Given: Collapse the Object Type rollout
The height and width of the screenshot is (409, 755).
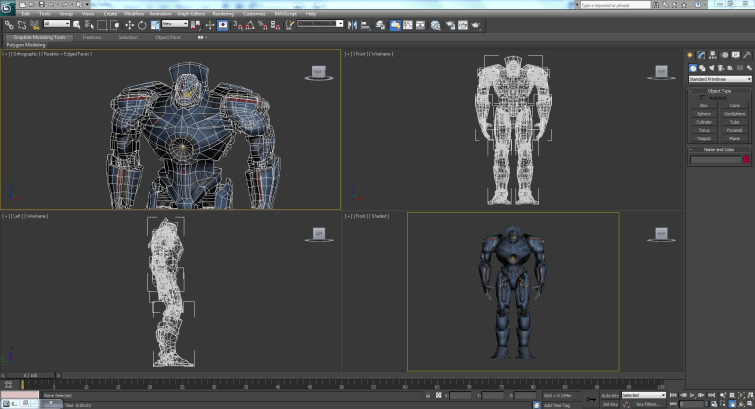Looking at the screenshot, I should 720,91.
